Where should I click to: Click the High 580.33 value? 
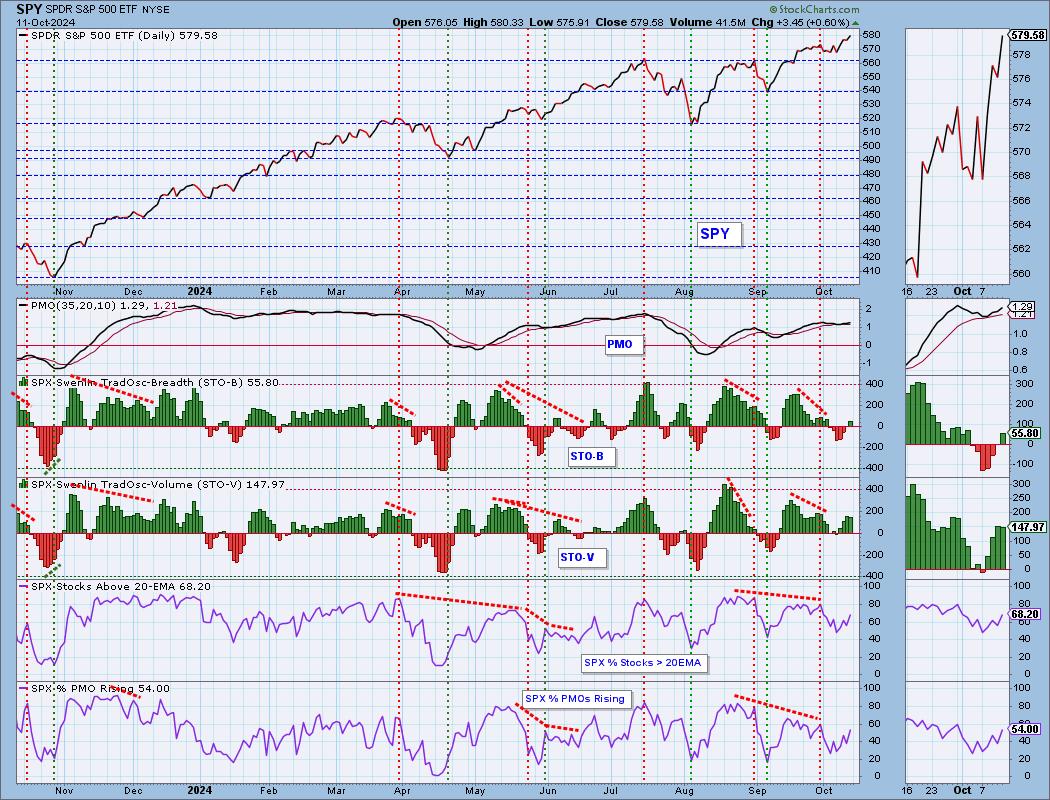493,22
